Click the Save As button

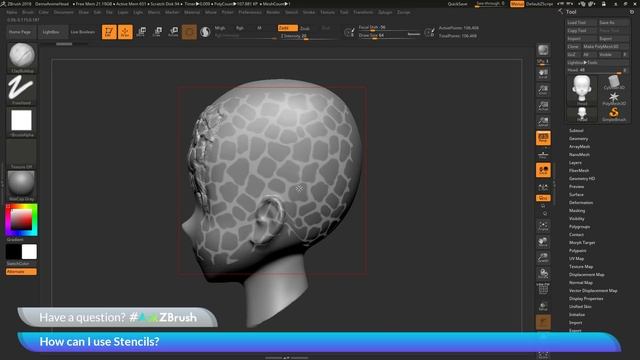pyautogui.click(x=613, y=22)
